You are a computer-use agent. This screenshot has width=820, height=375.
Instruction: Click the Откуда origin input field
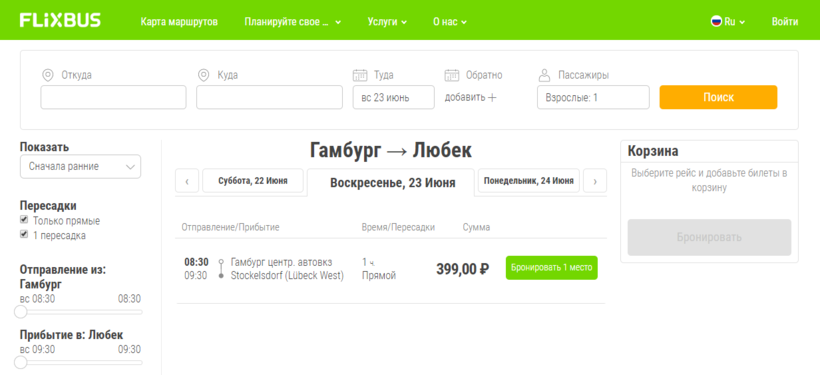click(x=113, y=97)
